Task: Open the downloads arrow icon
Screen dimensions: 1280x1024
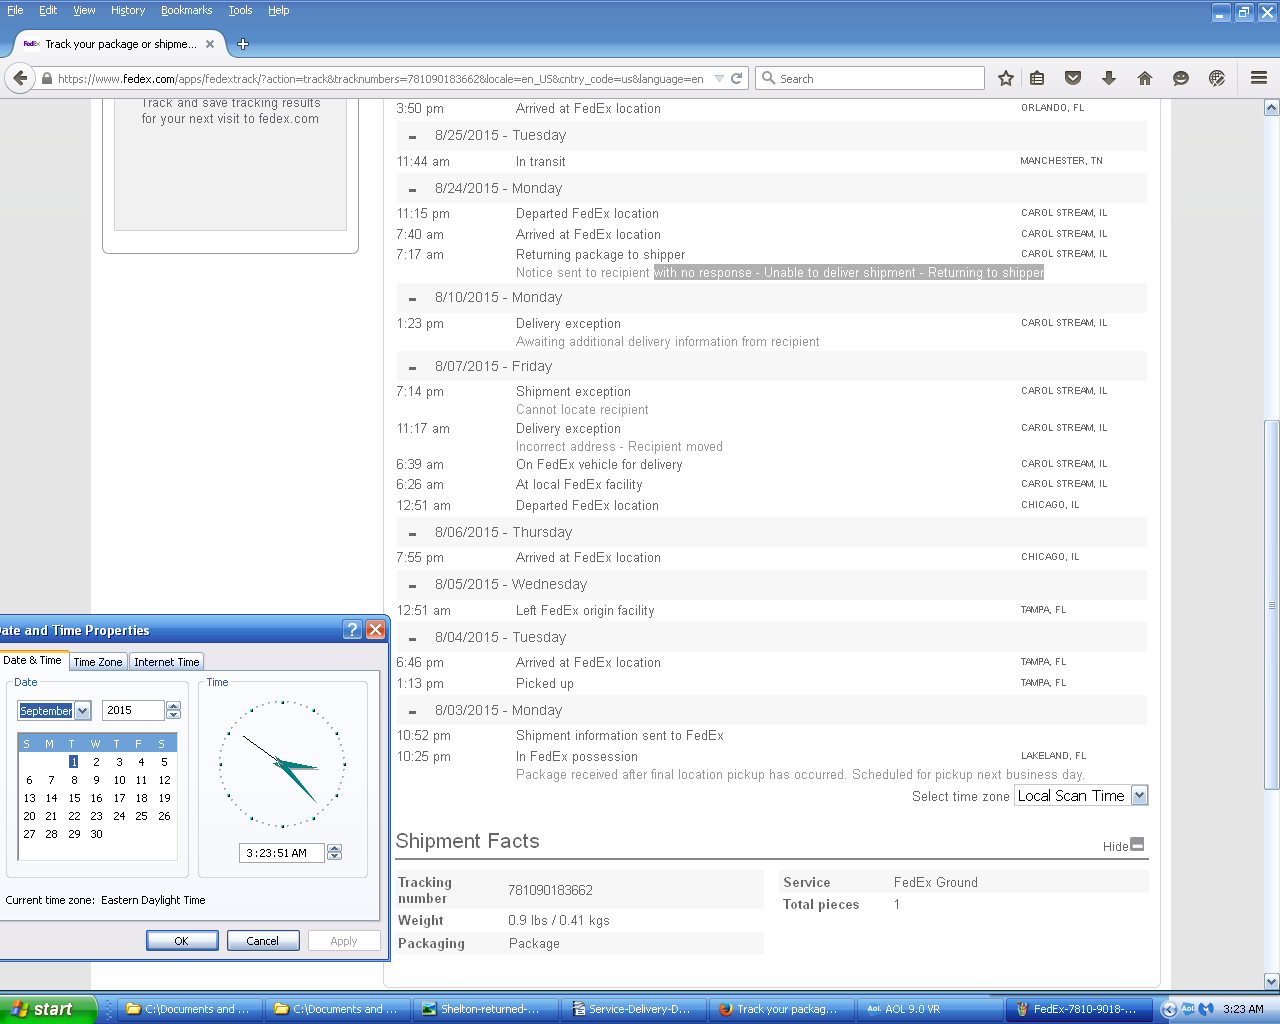Action: [1109, 78]
